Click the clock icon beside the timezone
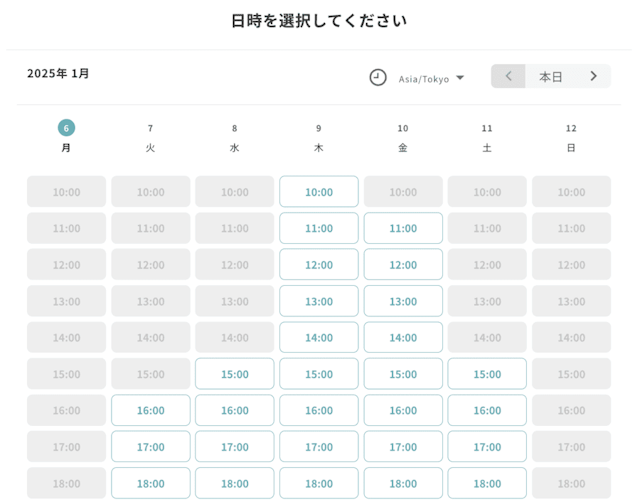The image size is (640, 502). (378, 77)
